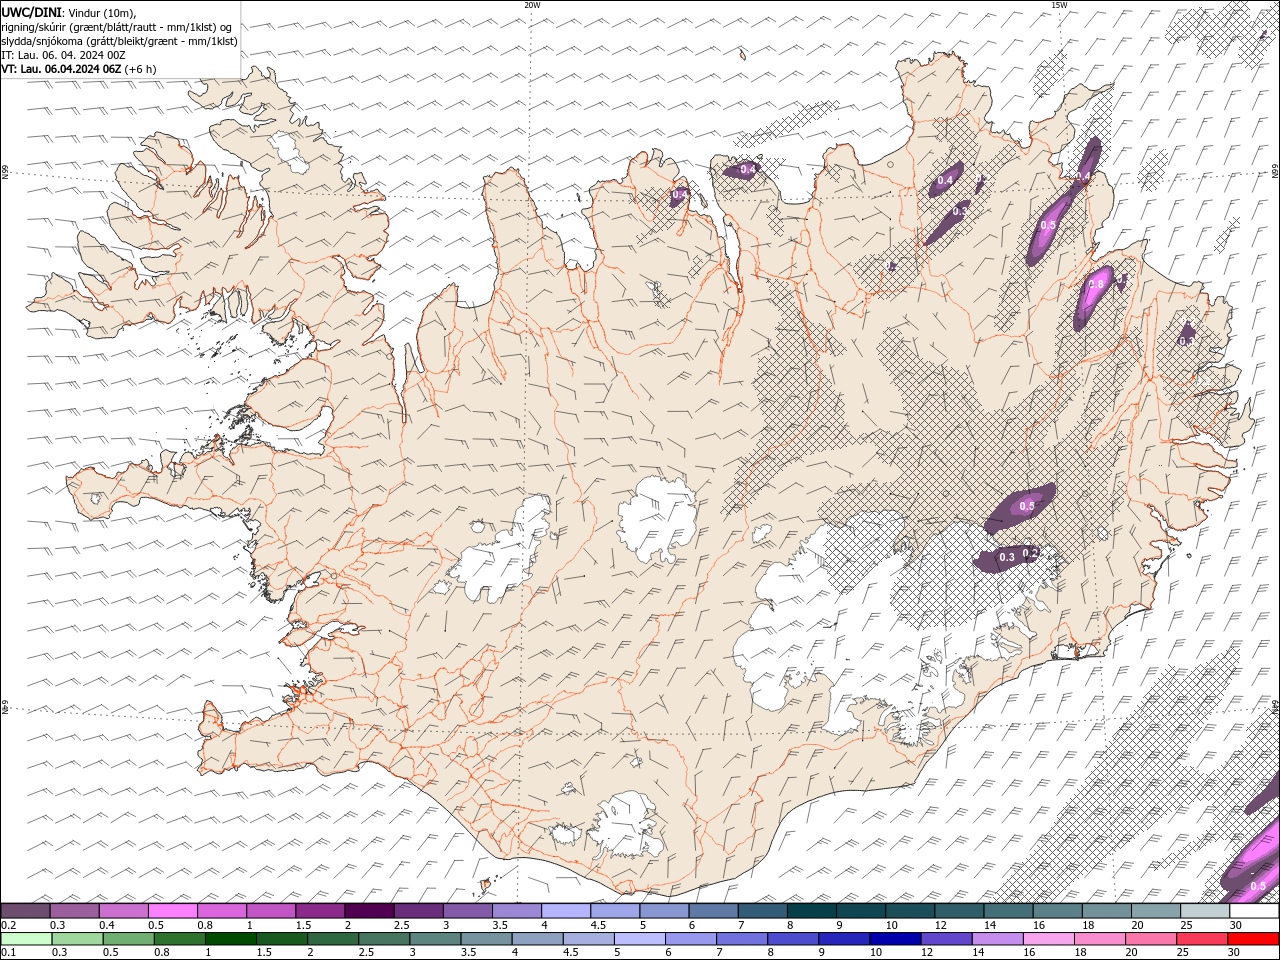Click the 0.3 value on southeast snowfall blob
The image size is (1280, 960).
point(1007,557)
